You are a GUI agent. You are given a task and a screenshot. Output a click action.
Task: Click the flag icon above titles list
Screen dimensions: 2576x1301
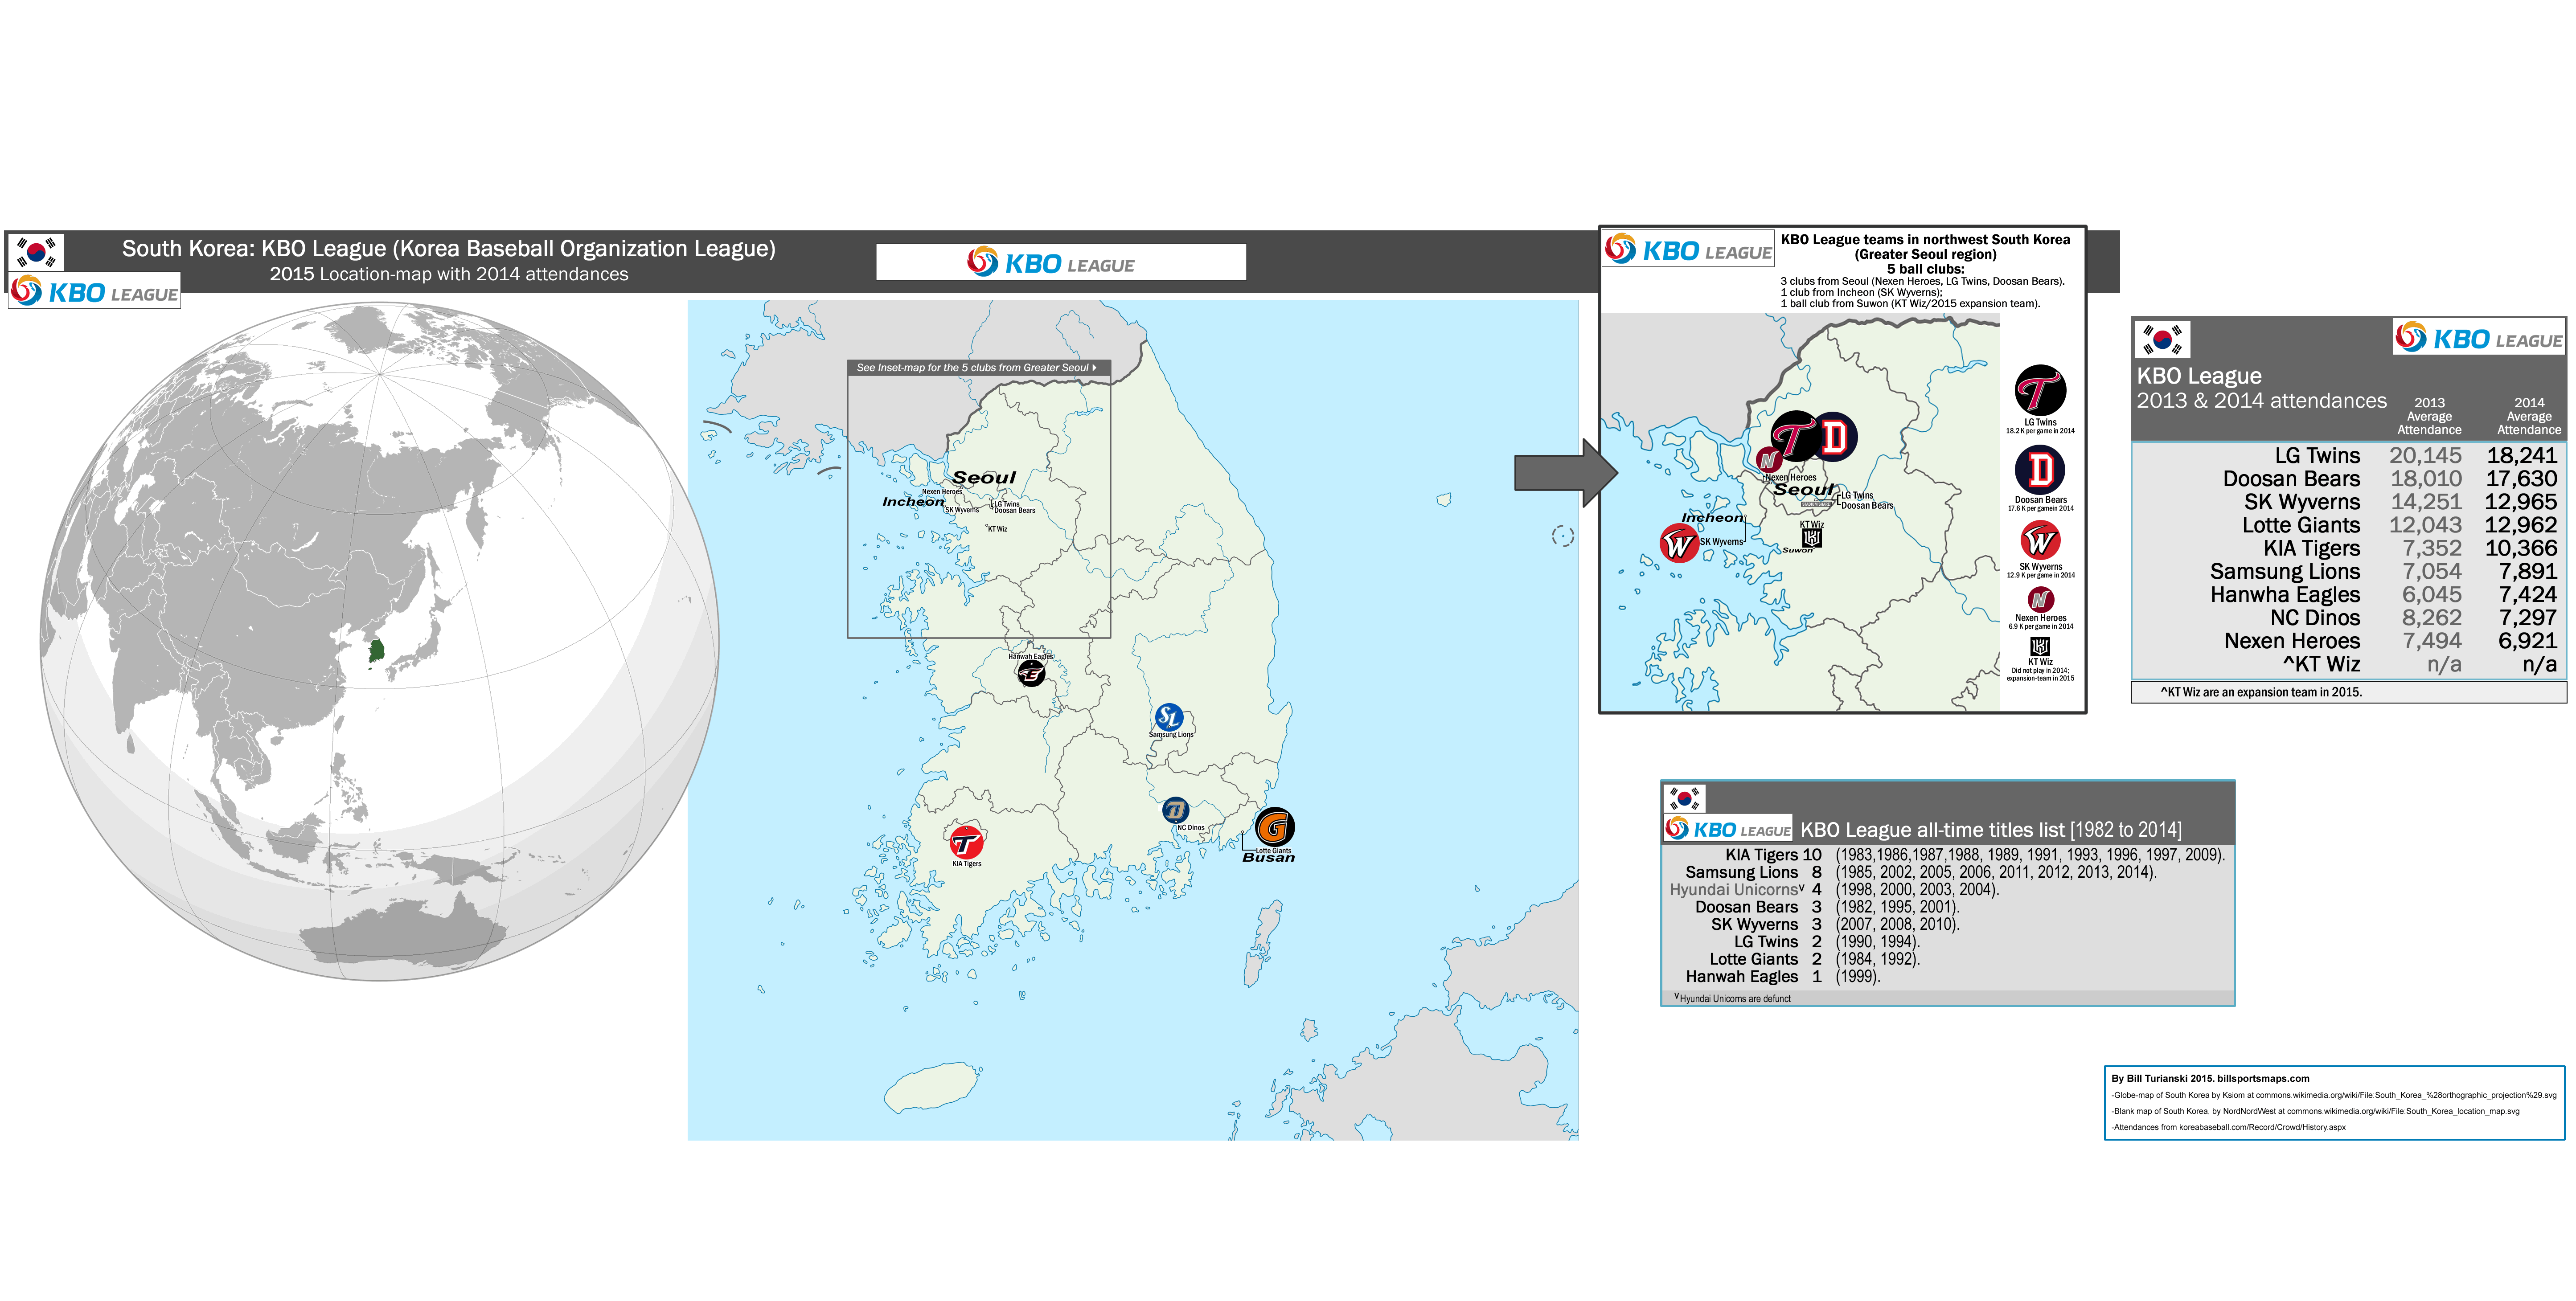click(1685, 798)
